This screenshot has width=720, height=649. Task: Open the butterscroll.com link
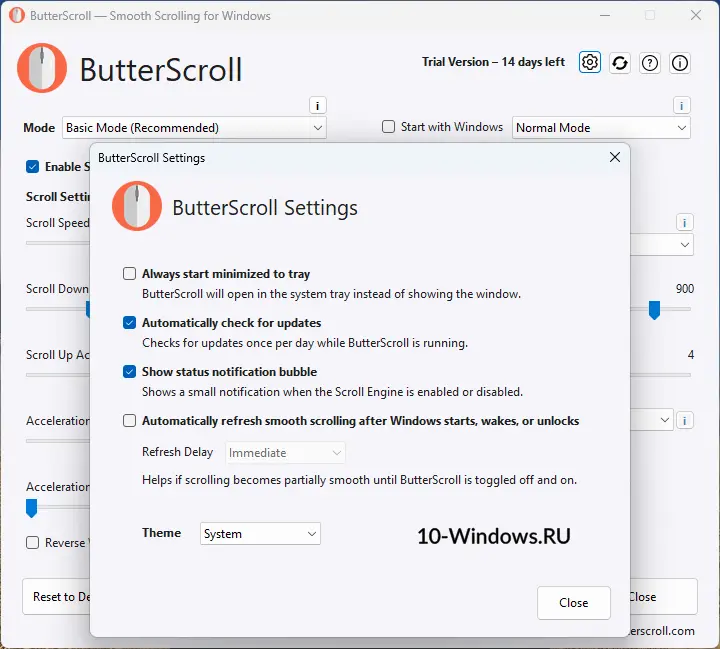tap(663, 631)
